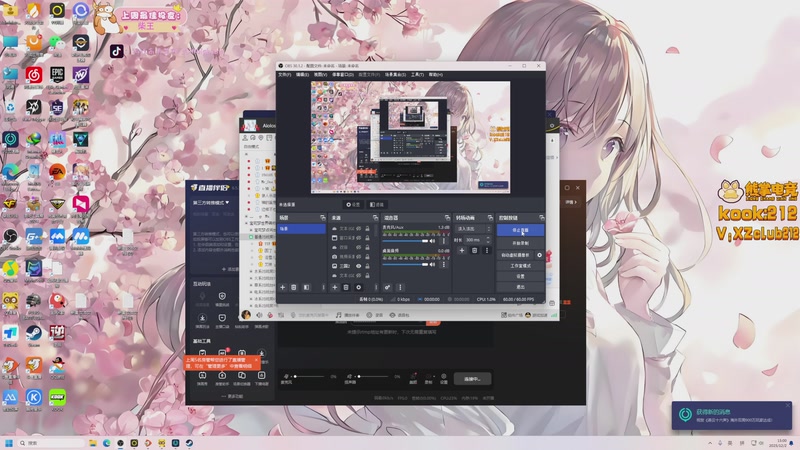Open OBS 视图(V) menu
This screenshot has width=800, height=450.
coord(320,74)
